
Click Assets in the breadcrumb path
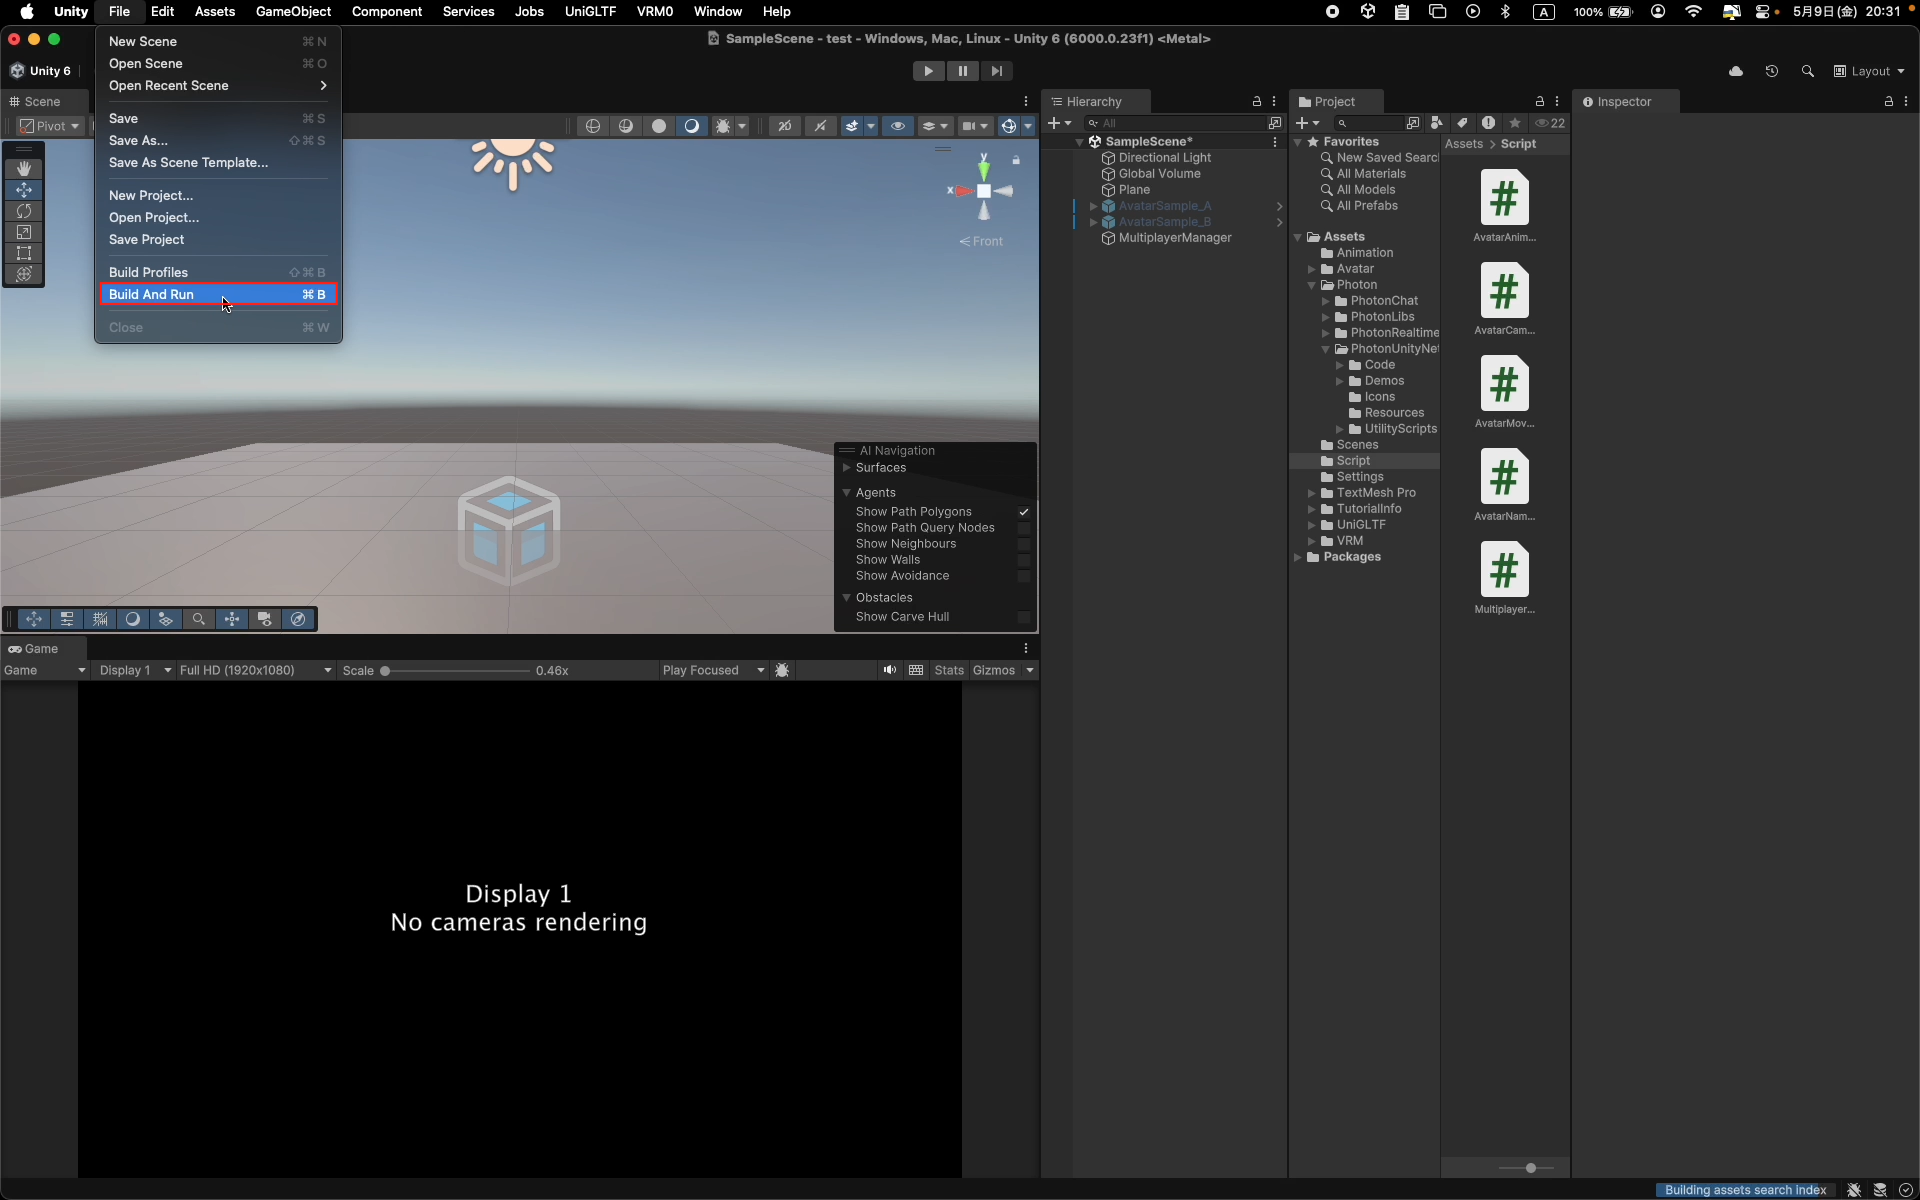coord(1464,144)
